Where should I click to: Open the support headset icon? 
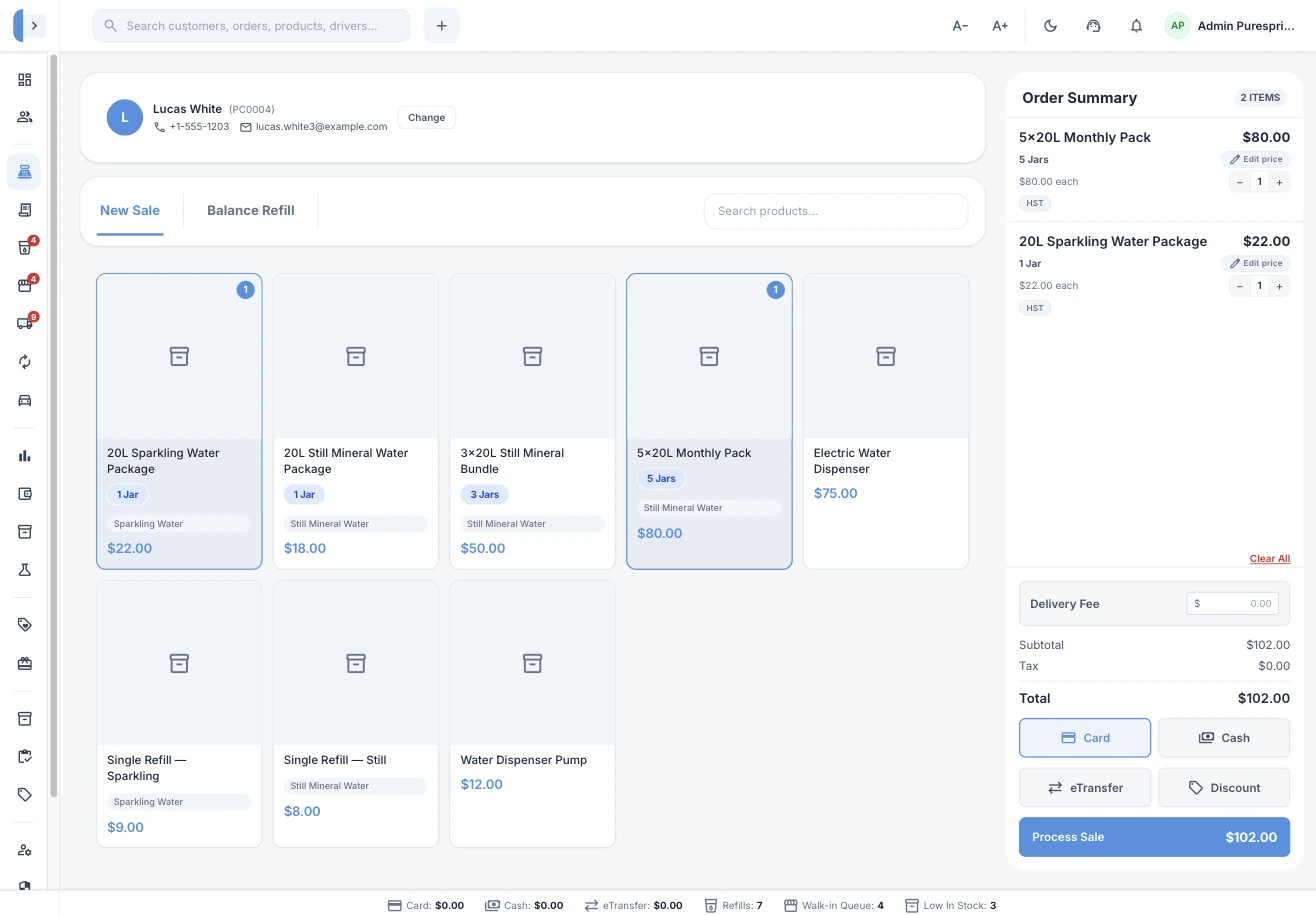click(1093, 26)
